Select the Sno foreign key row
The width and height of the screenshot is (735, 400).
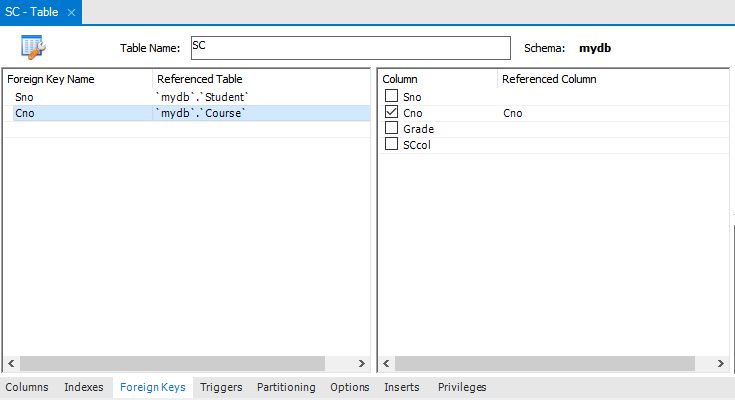point(80,97)
